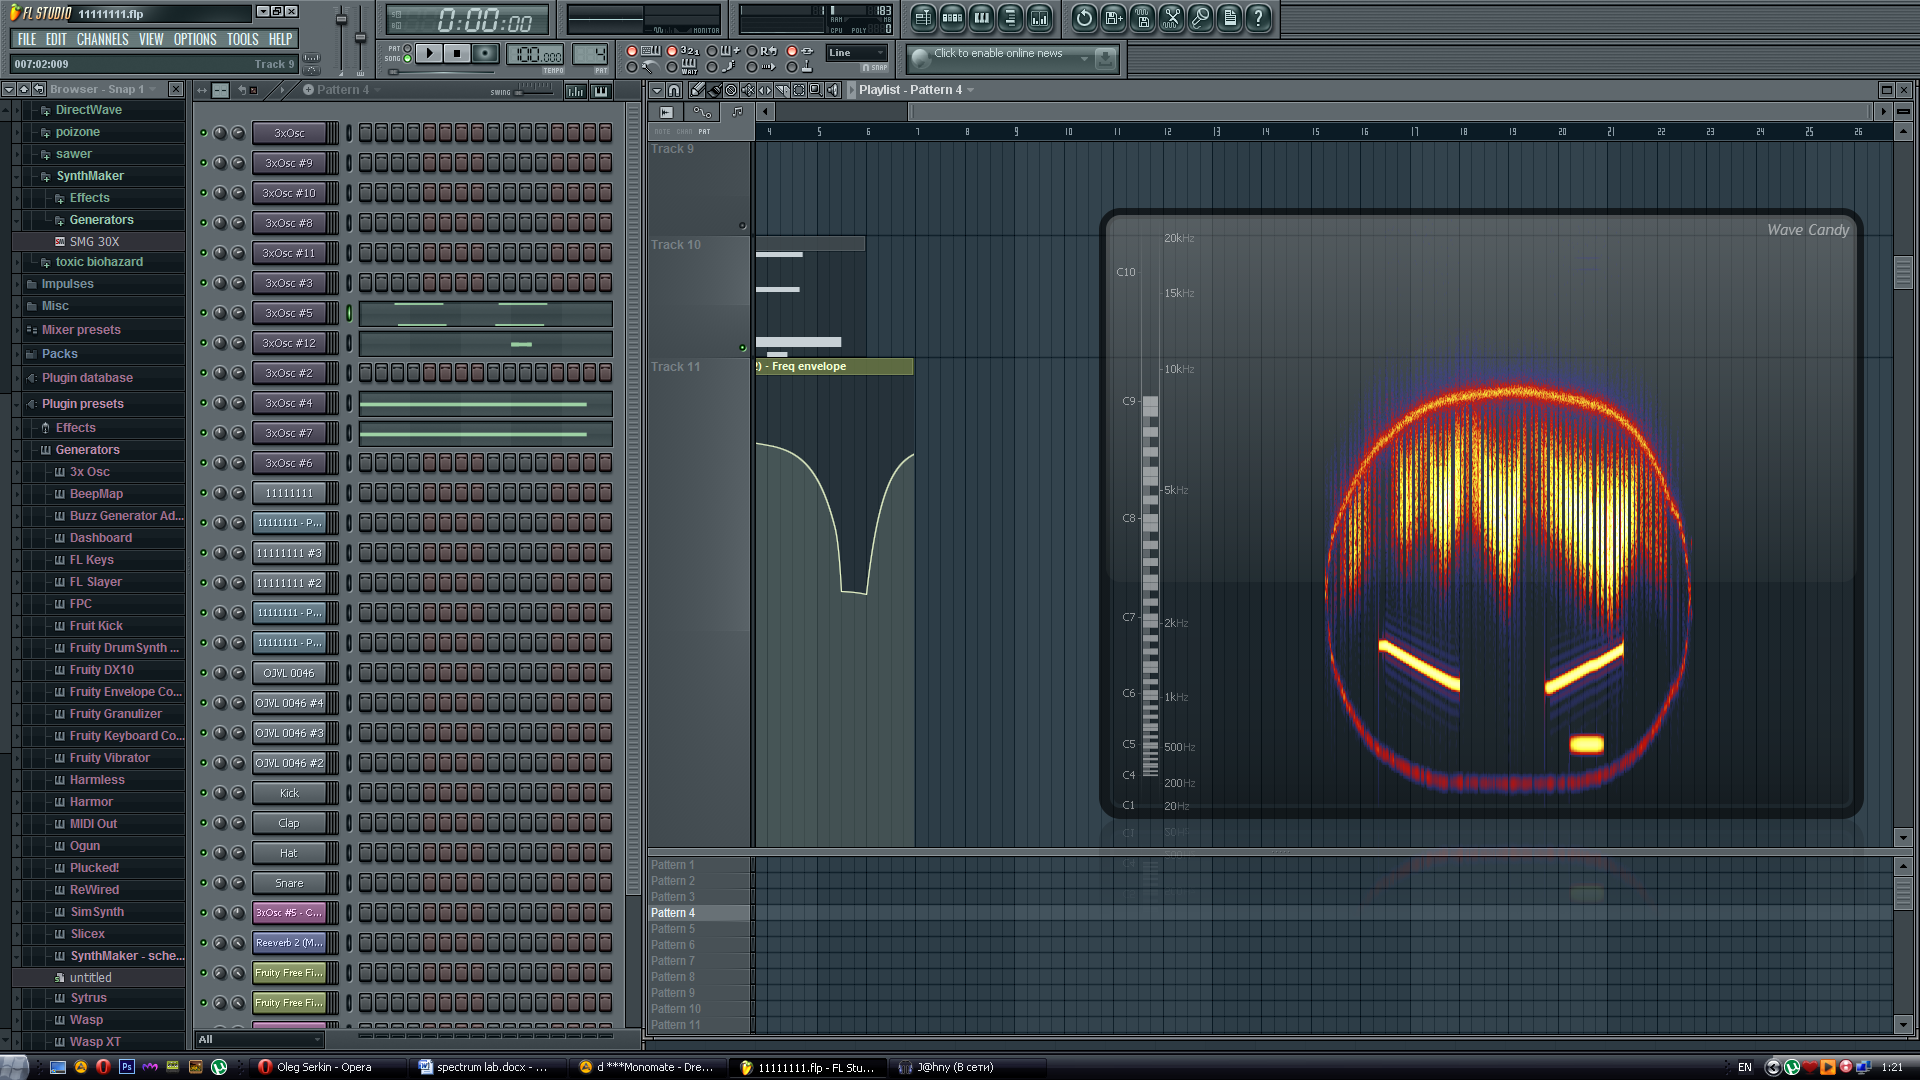The image size is (1920, 1080).
Task: Select Song mode radio button
Action: [407, 59]
